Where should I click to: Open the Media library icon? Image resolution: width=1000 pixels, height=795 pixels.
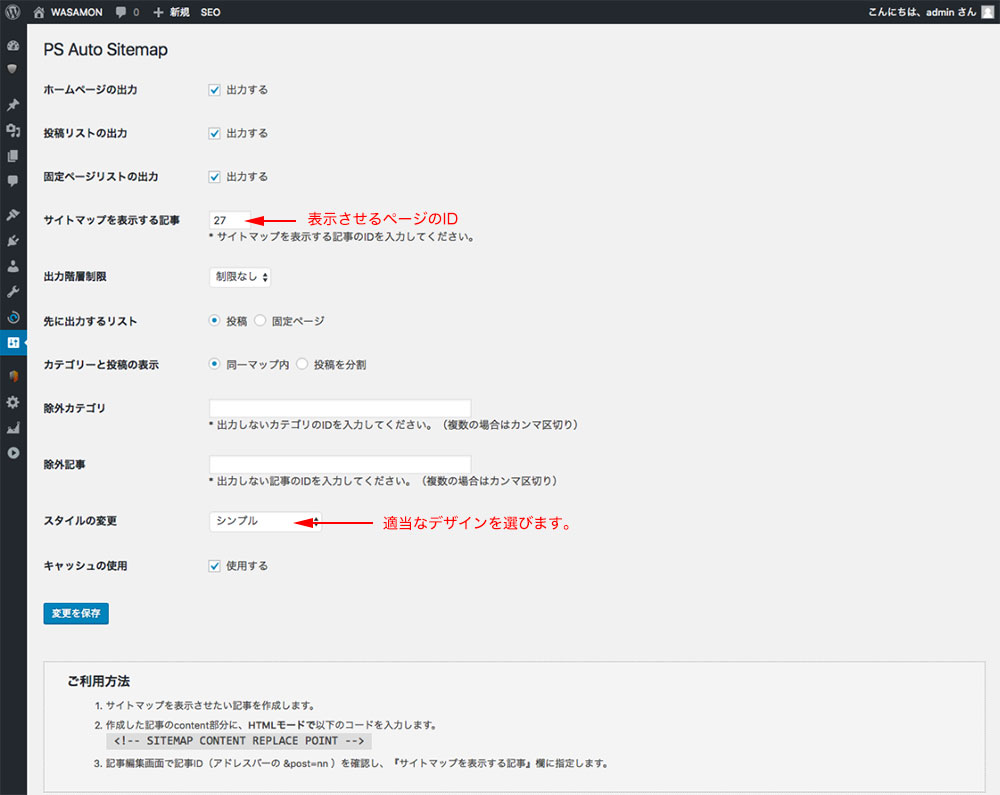13,130
